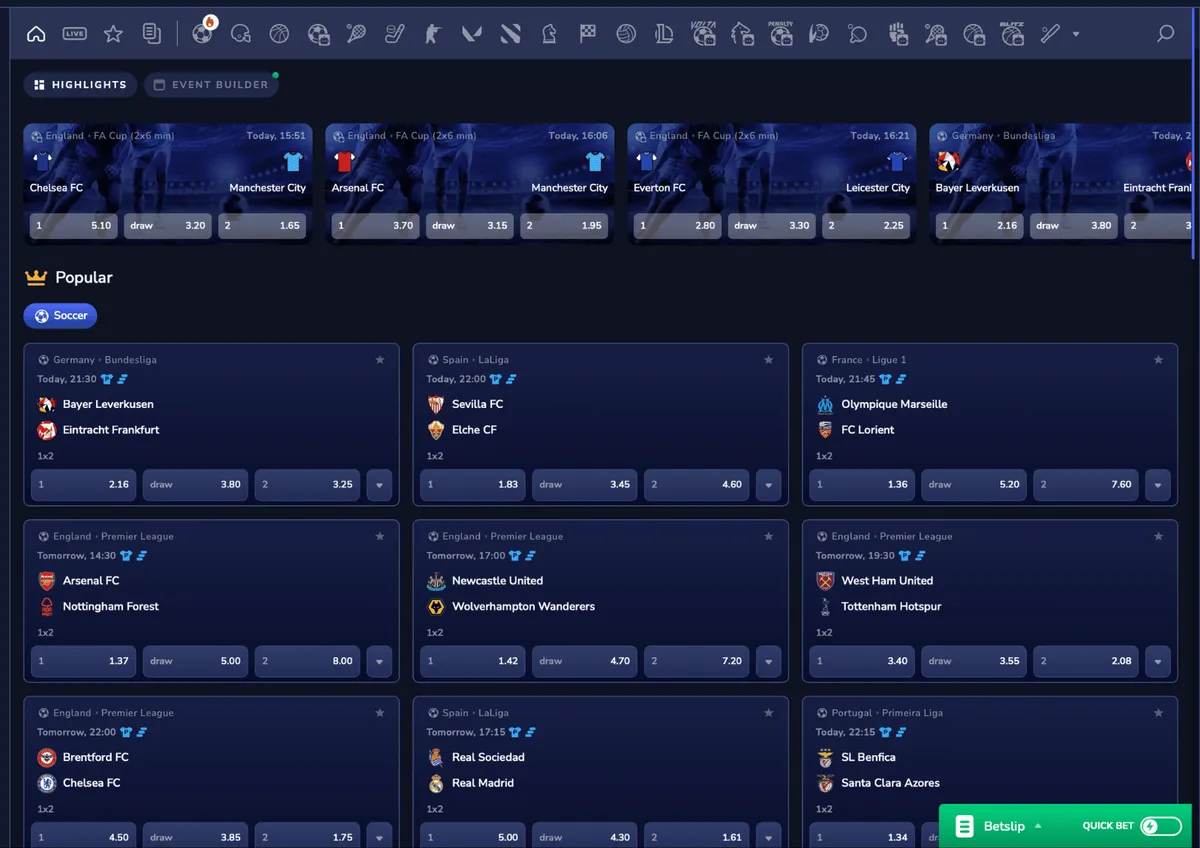Viewport: 1200px width, 848px height.
Task: Expand more markets for Bayer Leverkusen card
Action: click(x=379, y=485)
